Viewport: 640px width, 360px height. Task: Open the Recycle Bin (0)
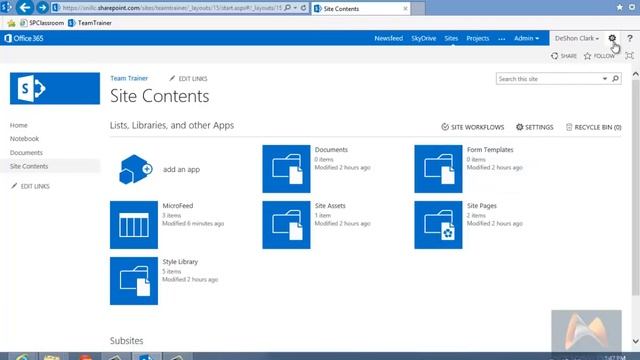(593, 127)
